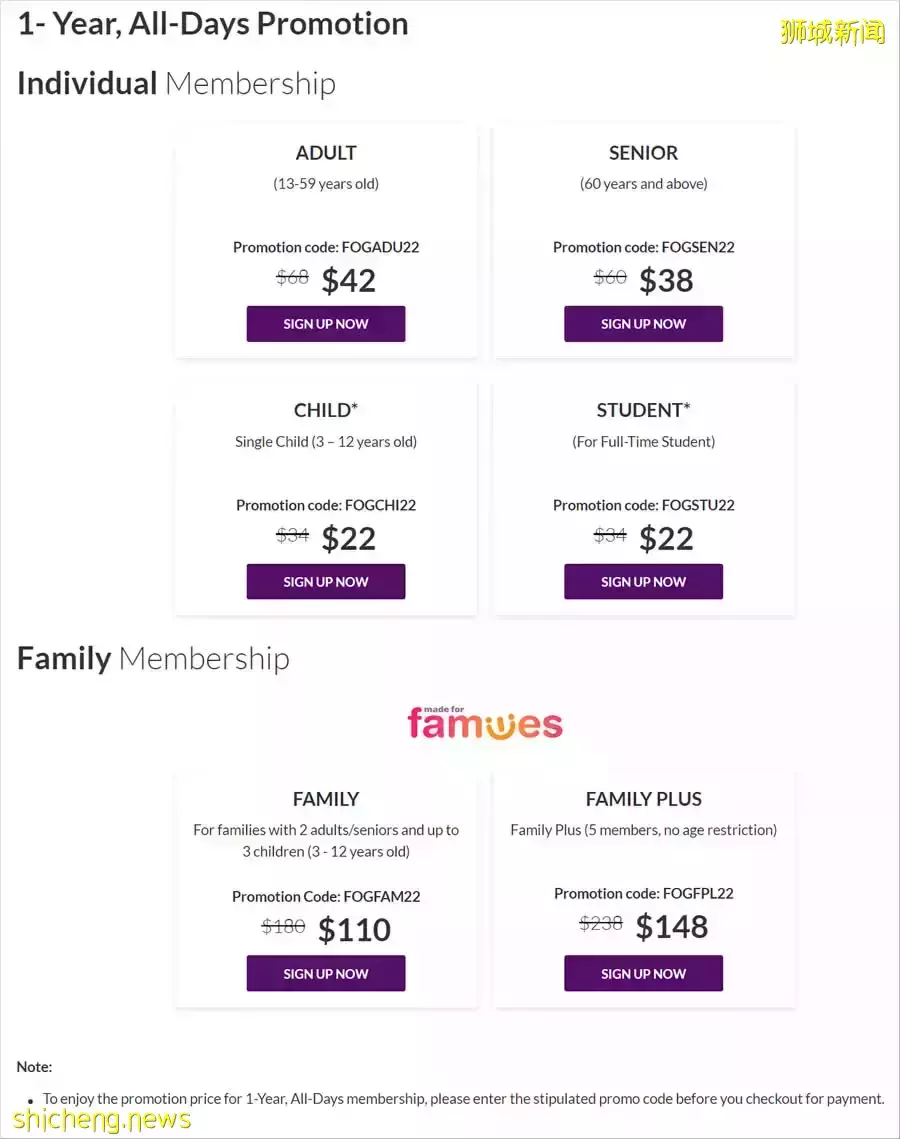Click the Made for Families logo
Screen dimensions: 900x1139
[485, 723]
